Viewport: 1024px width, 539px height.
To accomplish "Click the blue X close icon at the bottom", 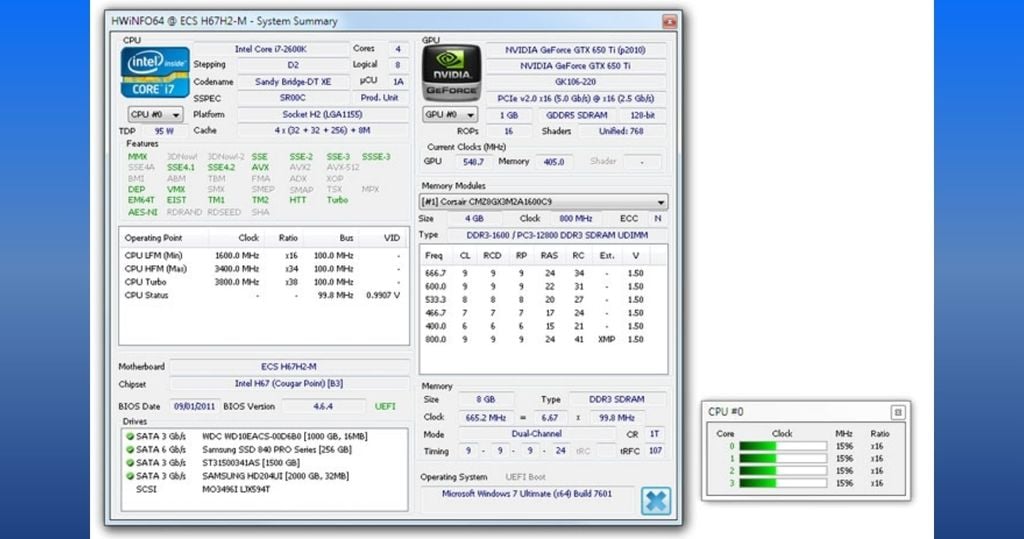I will [x=655, y=500].
